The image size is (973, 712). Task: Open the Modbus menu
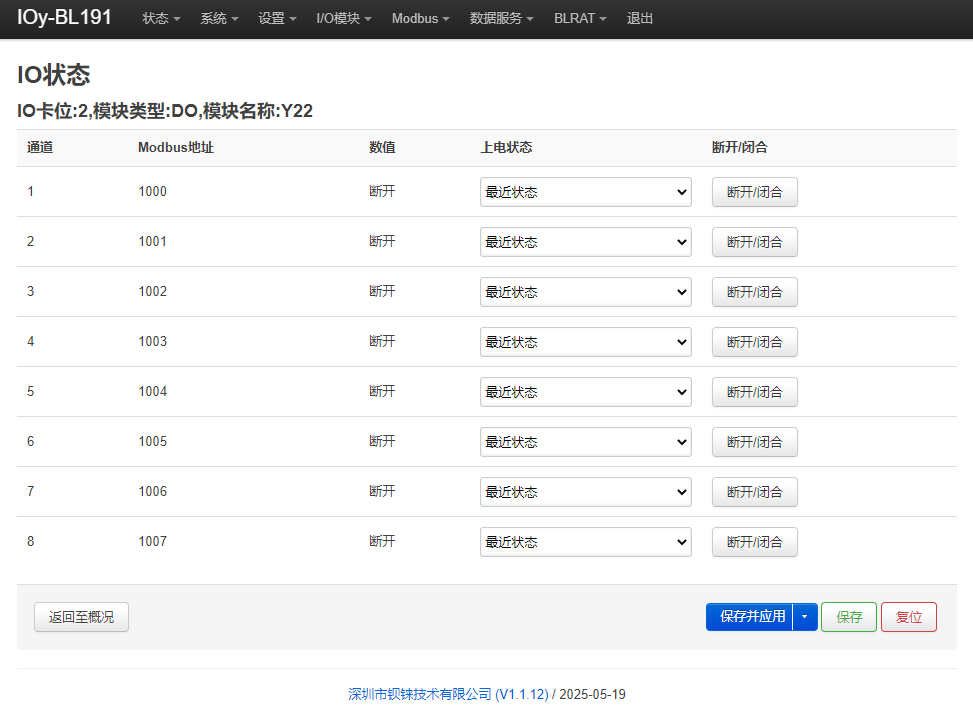pos(420,19)
